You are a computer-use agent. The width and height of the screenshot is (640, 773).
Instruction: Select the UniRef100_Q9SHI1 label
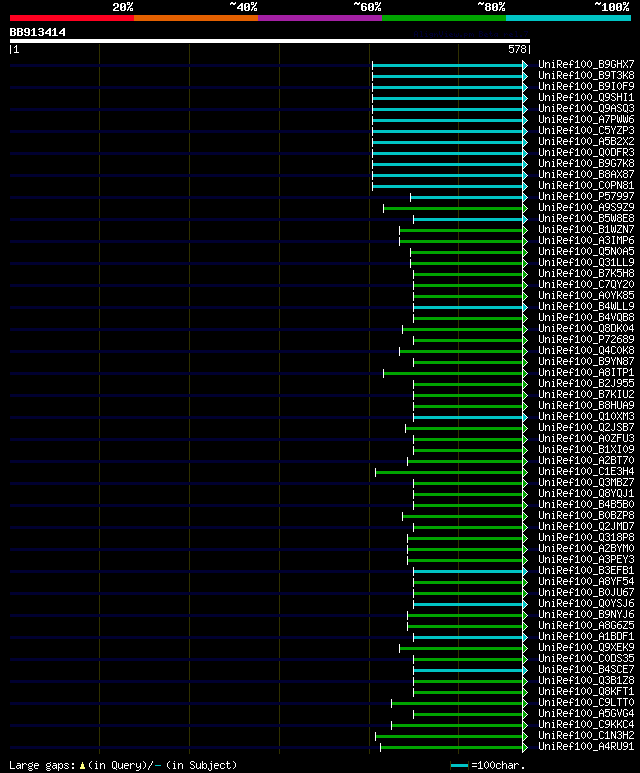click(586, 98)
